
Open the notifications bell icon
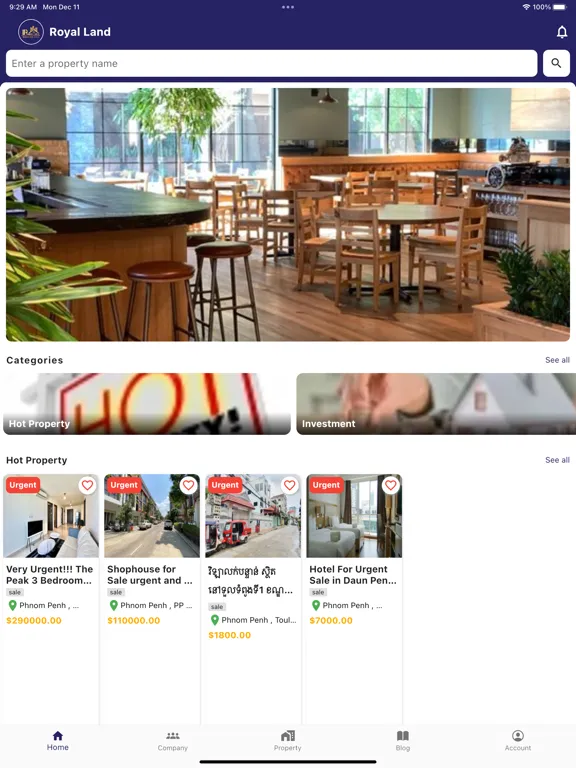coord(562,32)
